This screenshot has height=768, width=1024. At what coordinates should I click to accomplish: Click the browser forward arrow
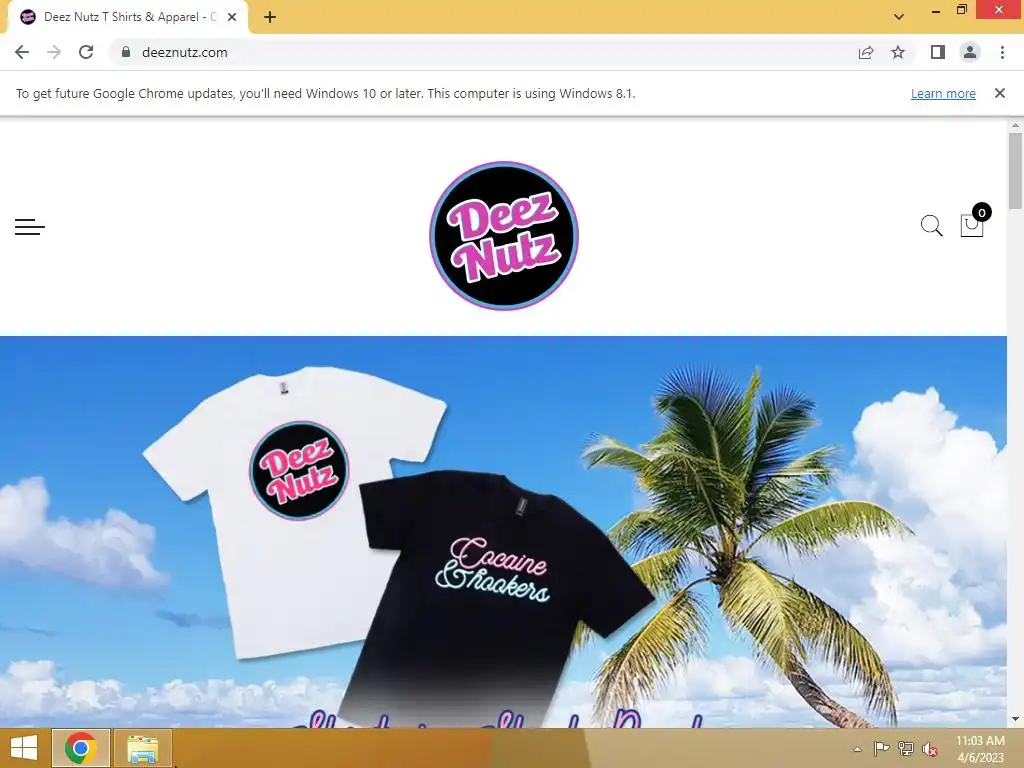pyautogui.click(x=54, y=52)
